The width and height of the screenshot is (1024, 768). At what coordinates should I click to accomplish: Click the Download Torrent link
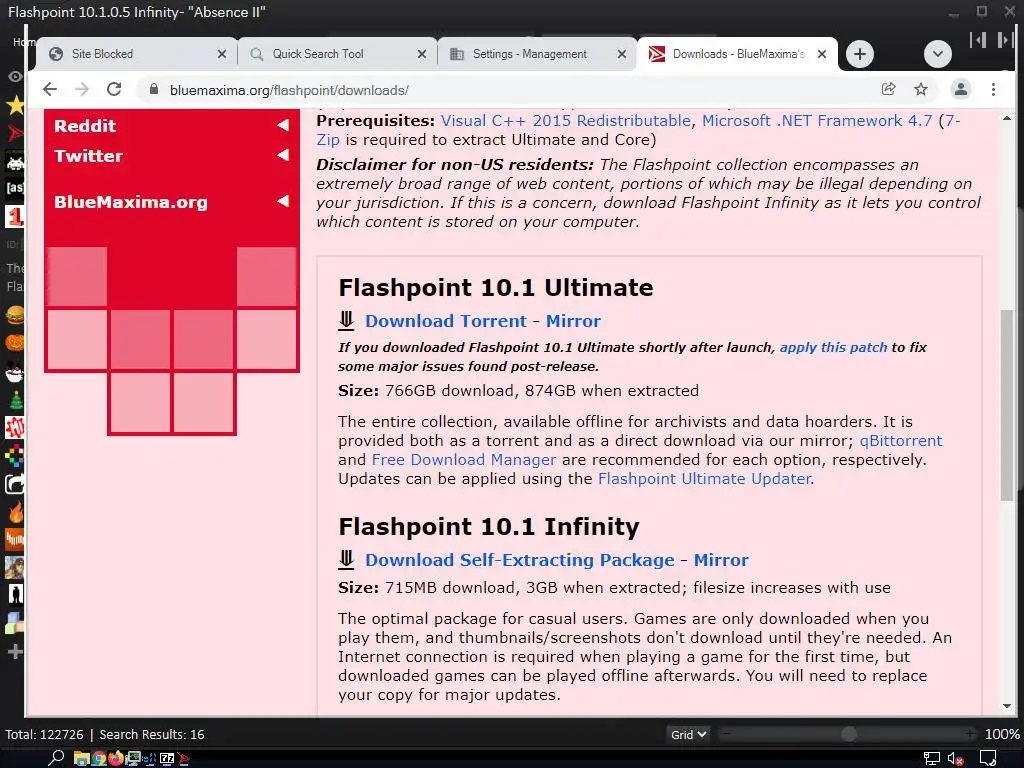pyautogui.click(x=445, y=321)
